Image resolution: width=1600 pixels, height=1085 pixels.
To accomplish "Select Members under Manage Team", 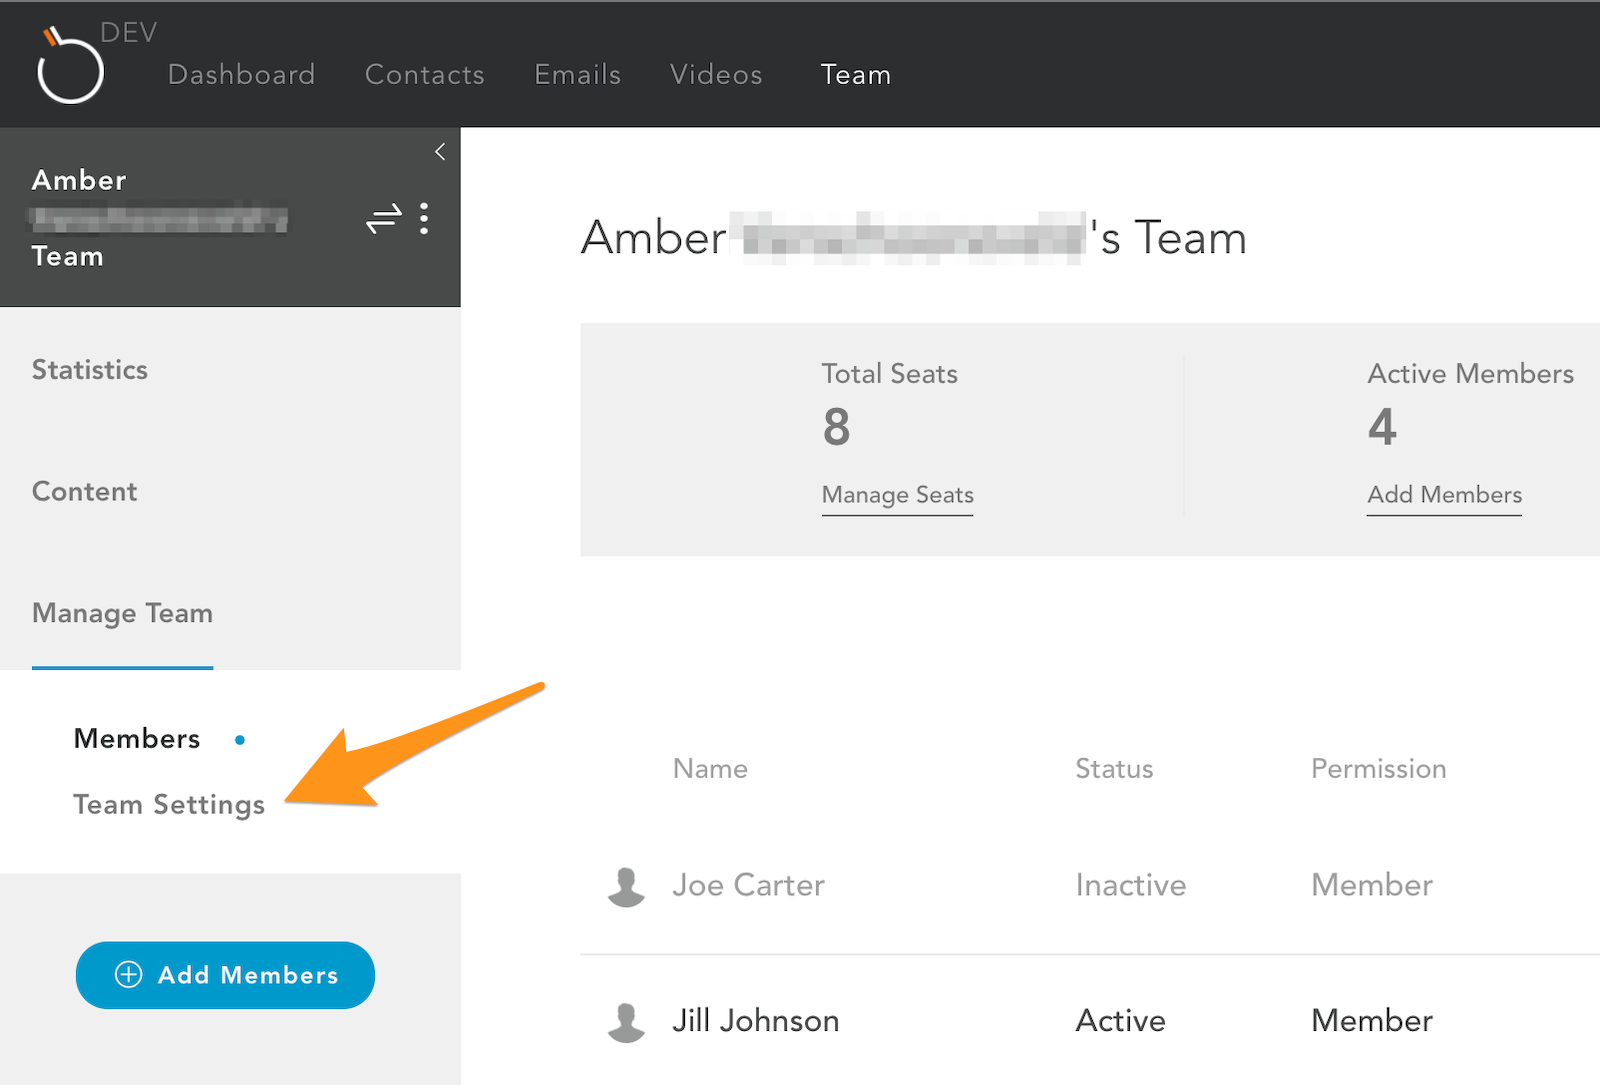I will (137, 738).
